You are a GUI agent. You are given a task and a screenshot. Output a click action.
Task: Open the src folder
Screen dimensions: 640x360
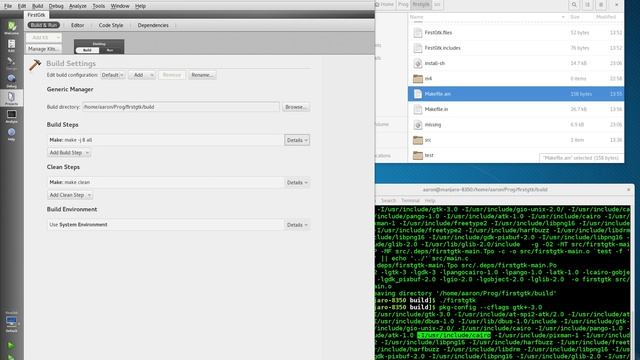[516, 140]
